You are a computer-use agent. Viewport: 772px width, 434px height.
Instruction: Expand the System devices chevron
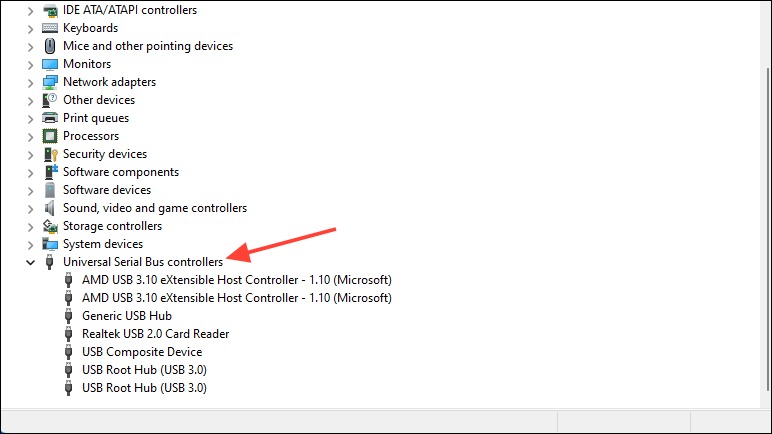pyautogui.click(x=31, y=245)
